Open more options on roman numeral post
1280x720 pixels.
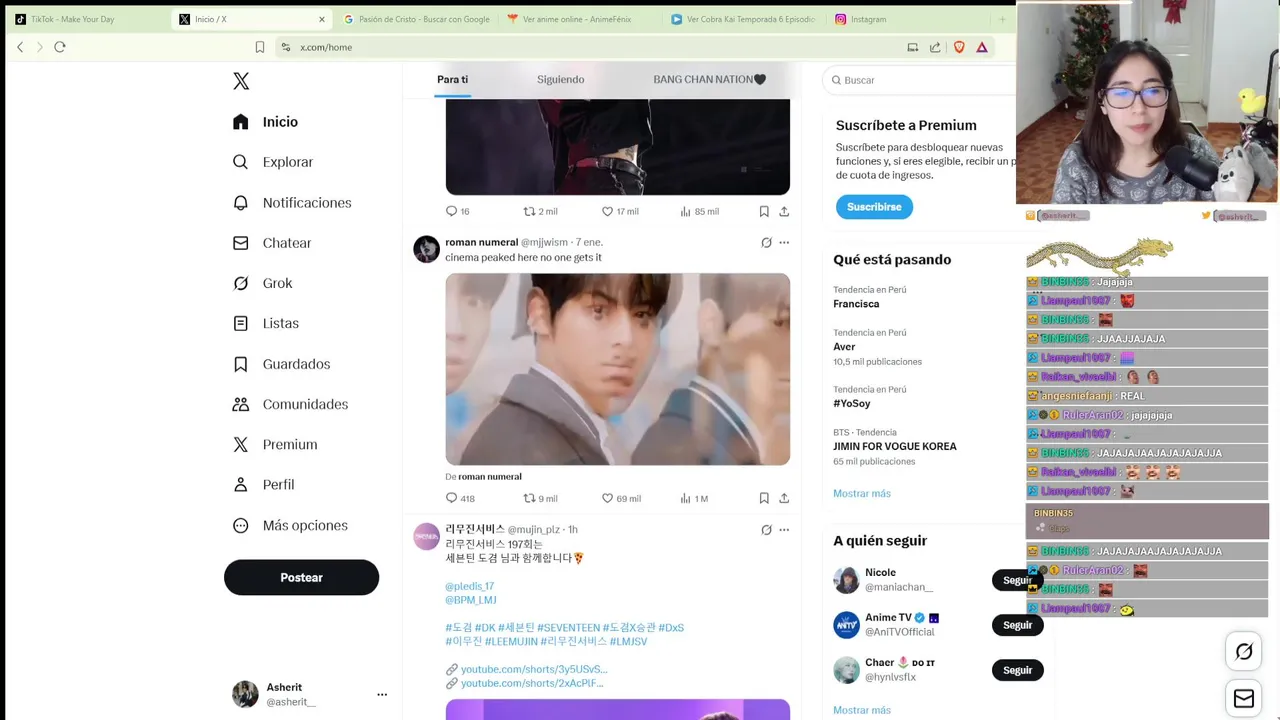[784, 242]
